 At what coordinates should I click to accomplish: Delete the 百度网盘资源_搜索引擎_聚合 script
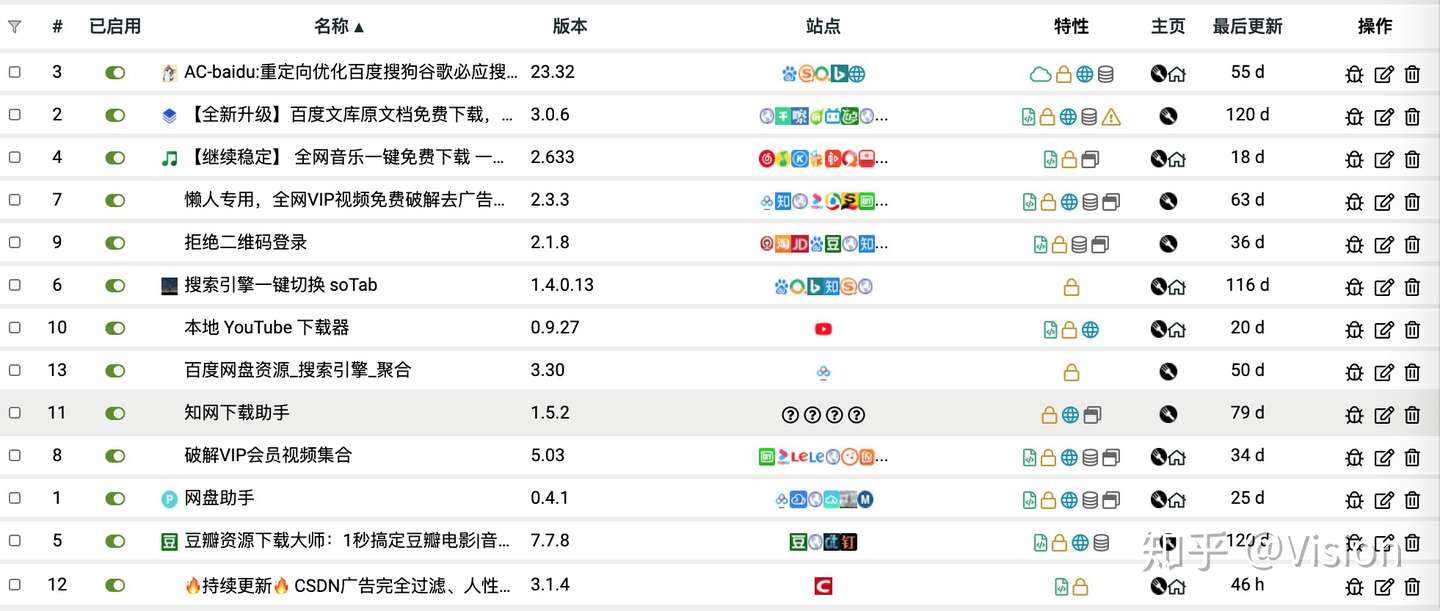[x=1412, y=372]
